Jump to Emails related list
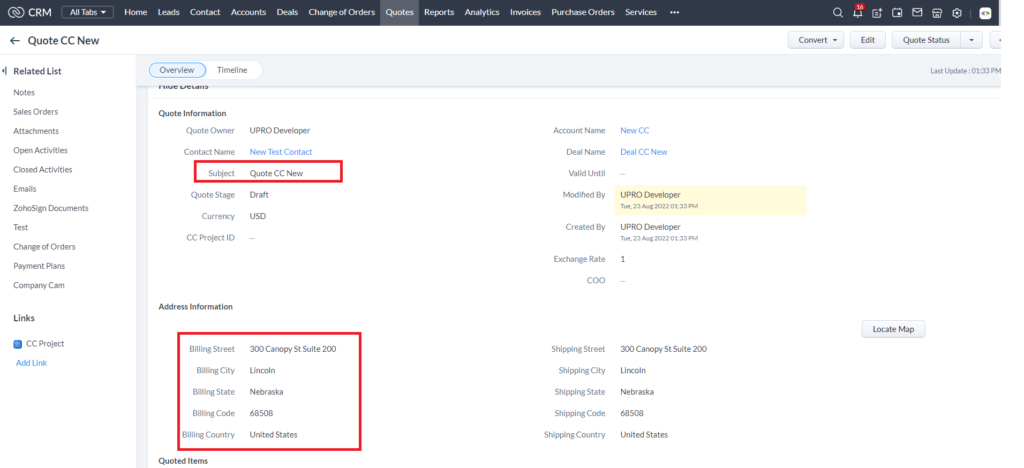Screen dimensions: 1024x468 point(25,189)
